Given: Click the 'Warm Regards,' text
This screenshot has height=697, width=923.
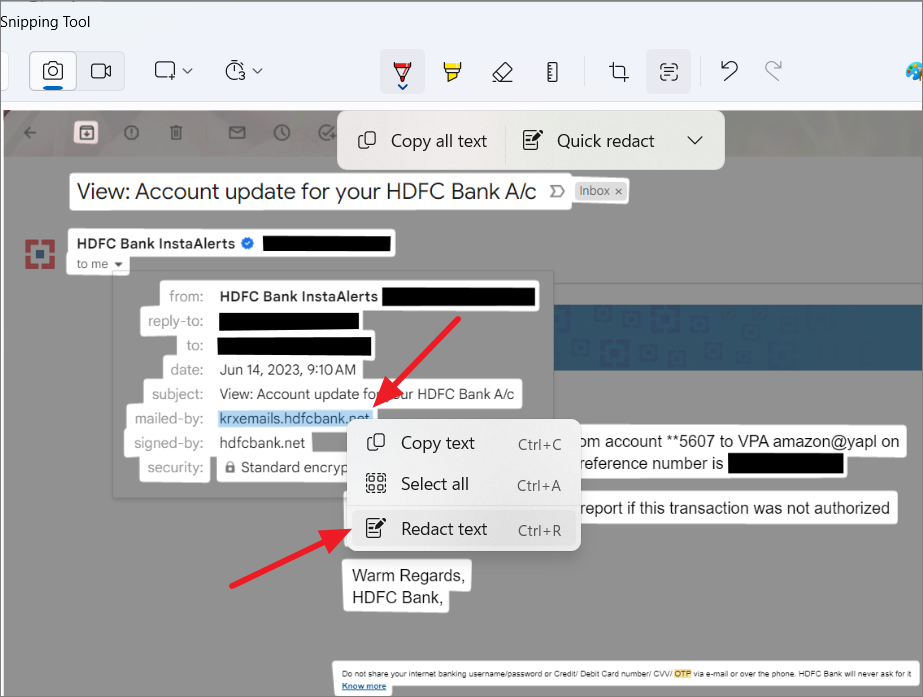Looking at the screenshot, I should [x=409, y=575].
